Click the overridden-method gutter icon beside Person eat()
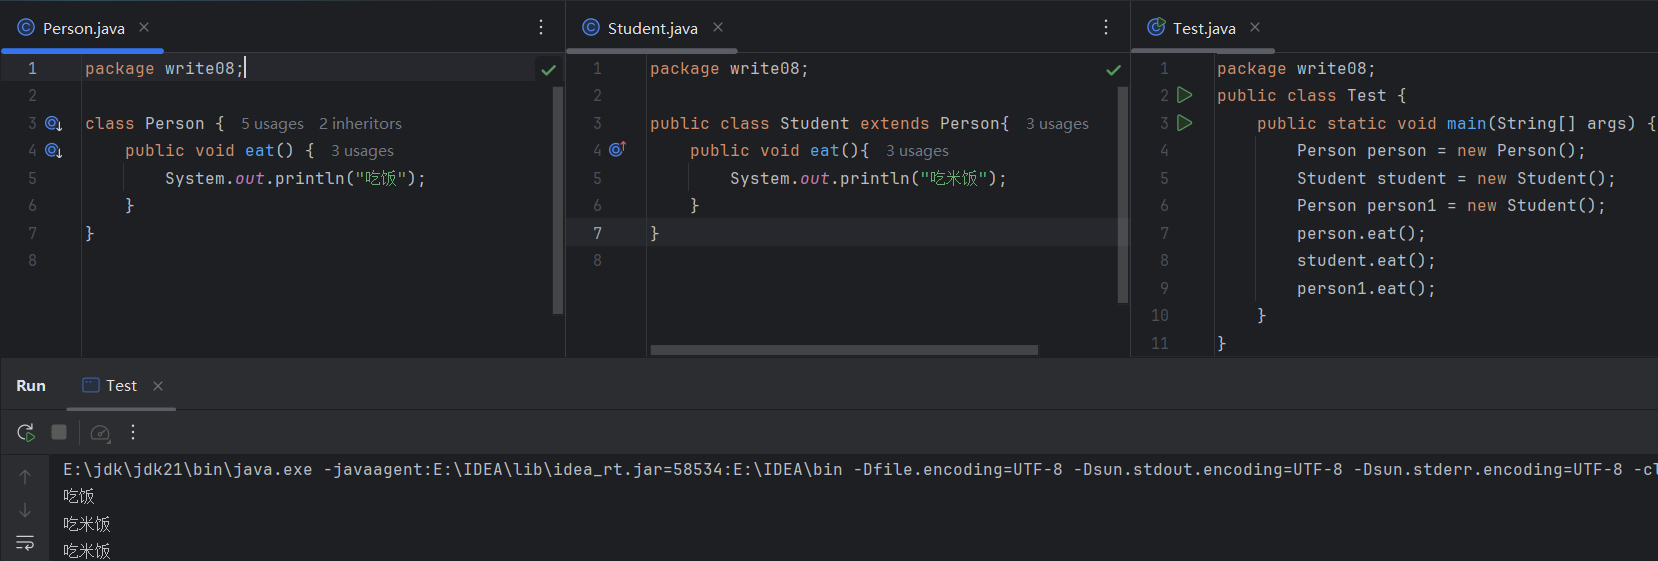Image resolution: width=1658 pixels, height=561 pixels. click(x=54, y=151)
